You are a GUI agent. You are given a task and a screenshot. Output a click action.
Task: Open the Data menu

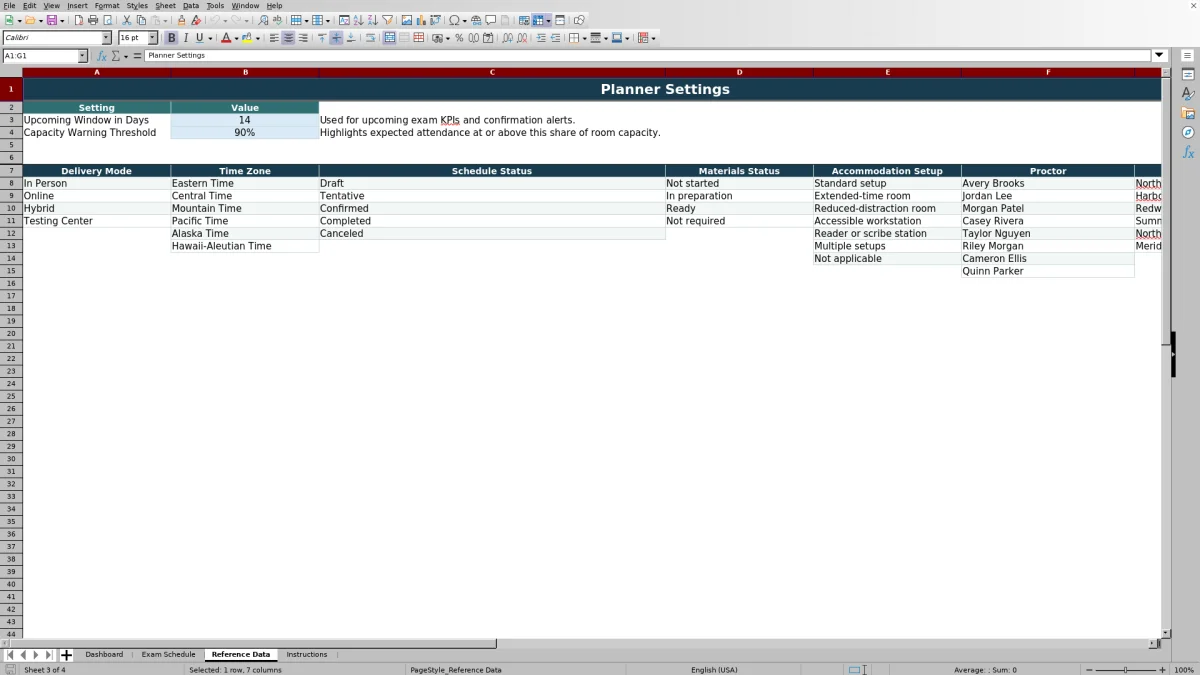pos(190,6)
